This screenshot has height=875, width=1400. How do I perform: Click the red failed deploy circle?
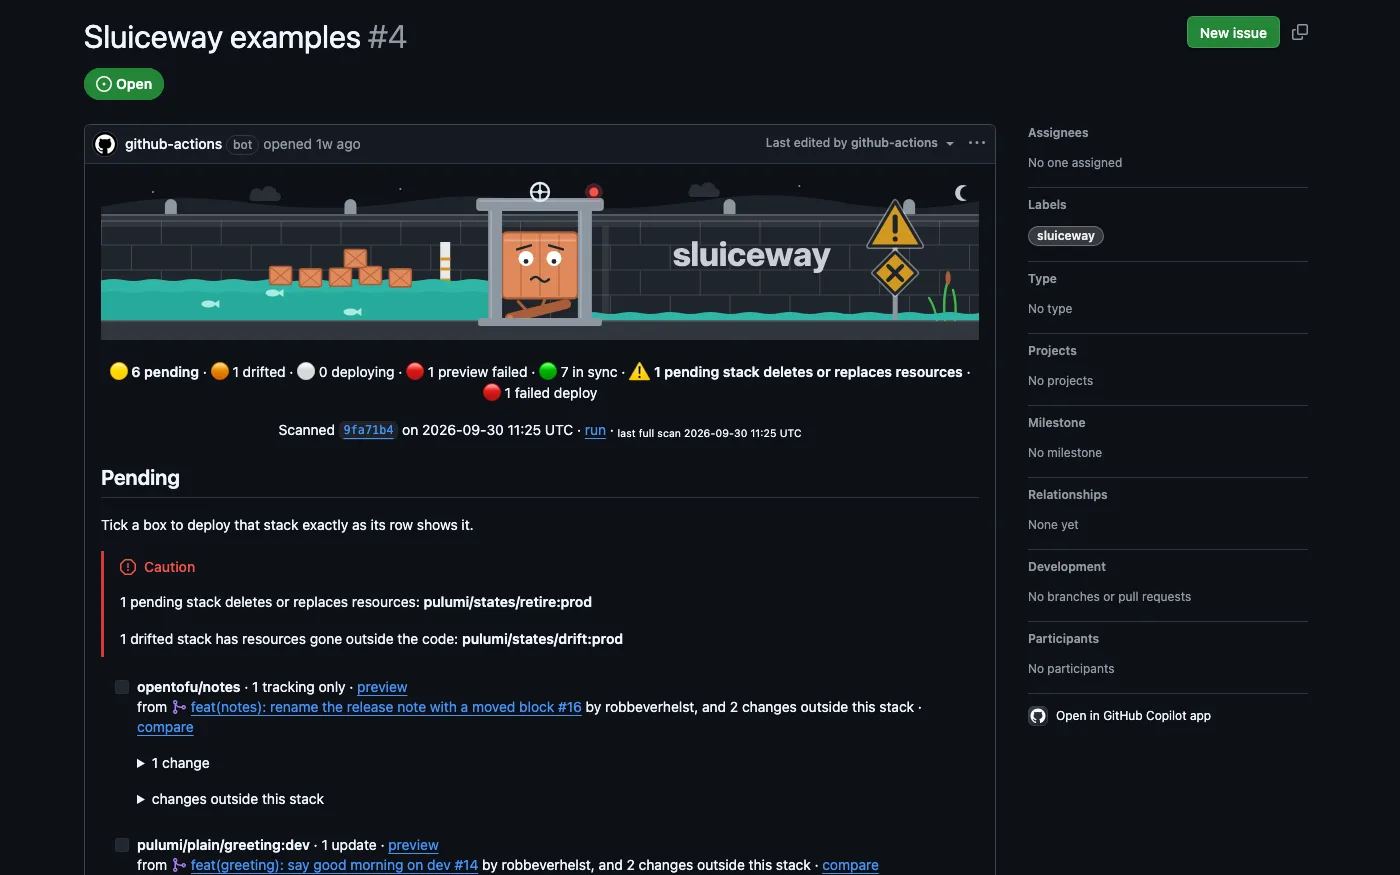[492, 393]
